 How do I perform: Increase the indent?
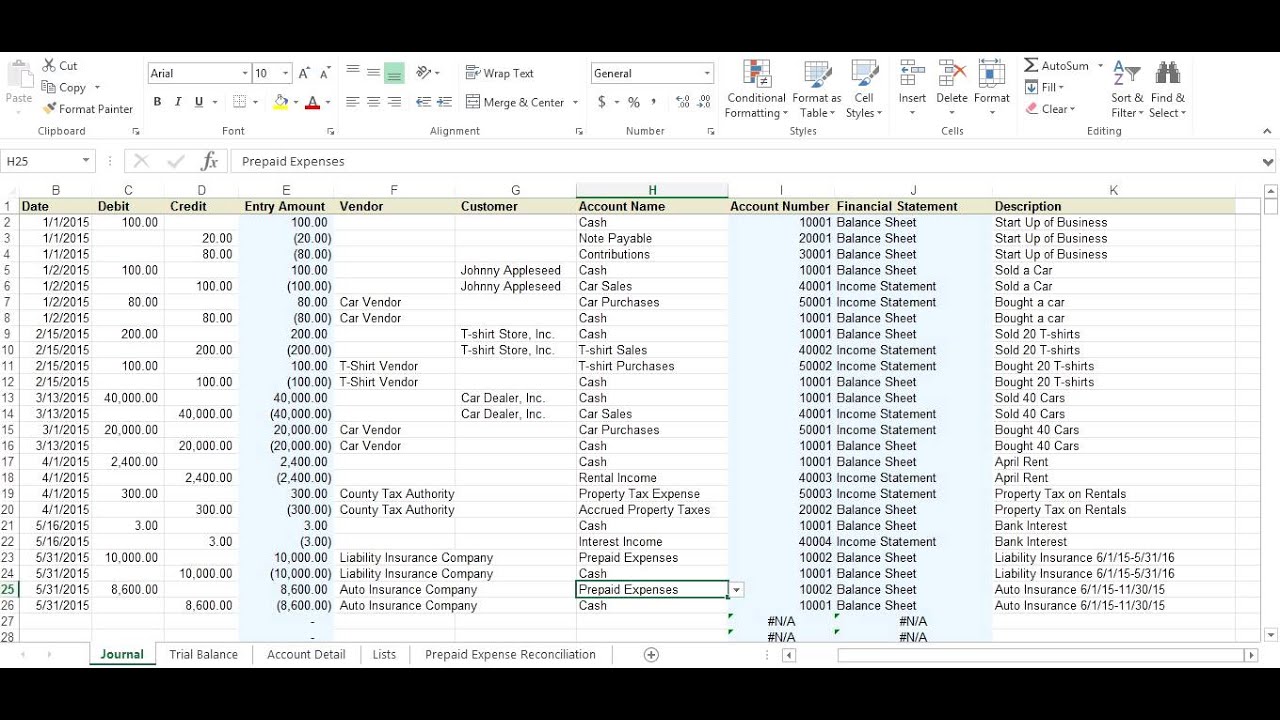point(444,102)
